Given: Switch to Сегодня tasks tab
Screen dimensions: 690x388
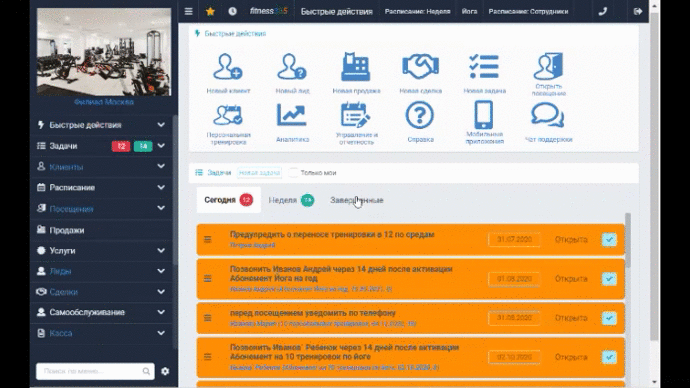Looking at the screenshot, I should click(228, 200).
